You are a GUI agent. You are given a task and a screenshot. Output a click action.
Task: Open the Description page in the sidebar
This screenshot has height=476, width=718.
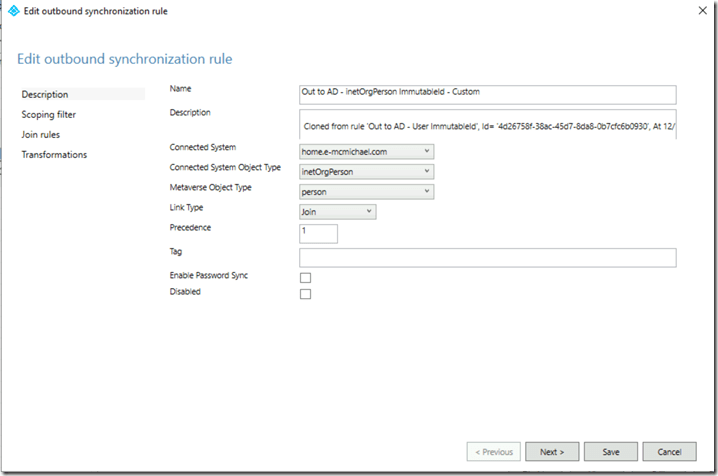coord(82,94)
